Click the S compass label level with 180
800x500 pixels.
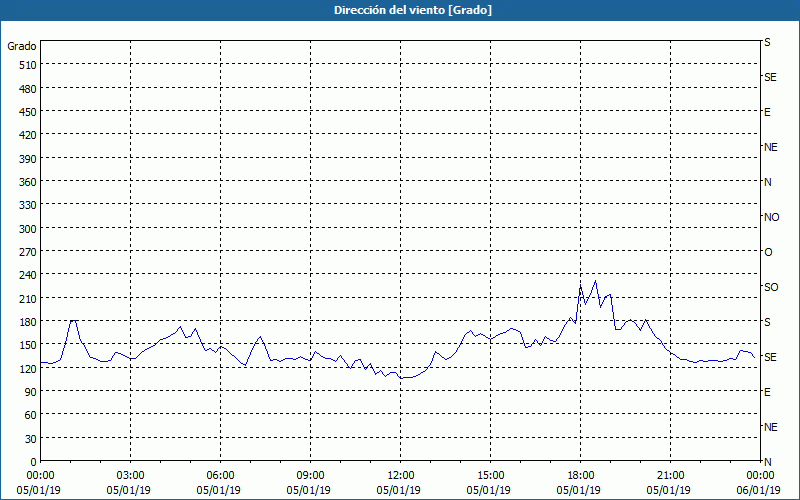pyautogui.click(x=767, y=322)
